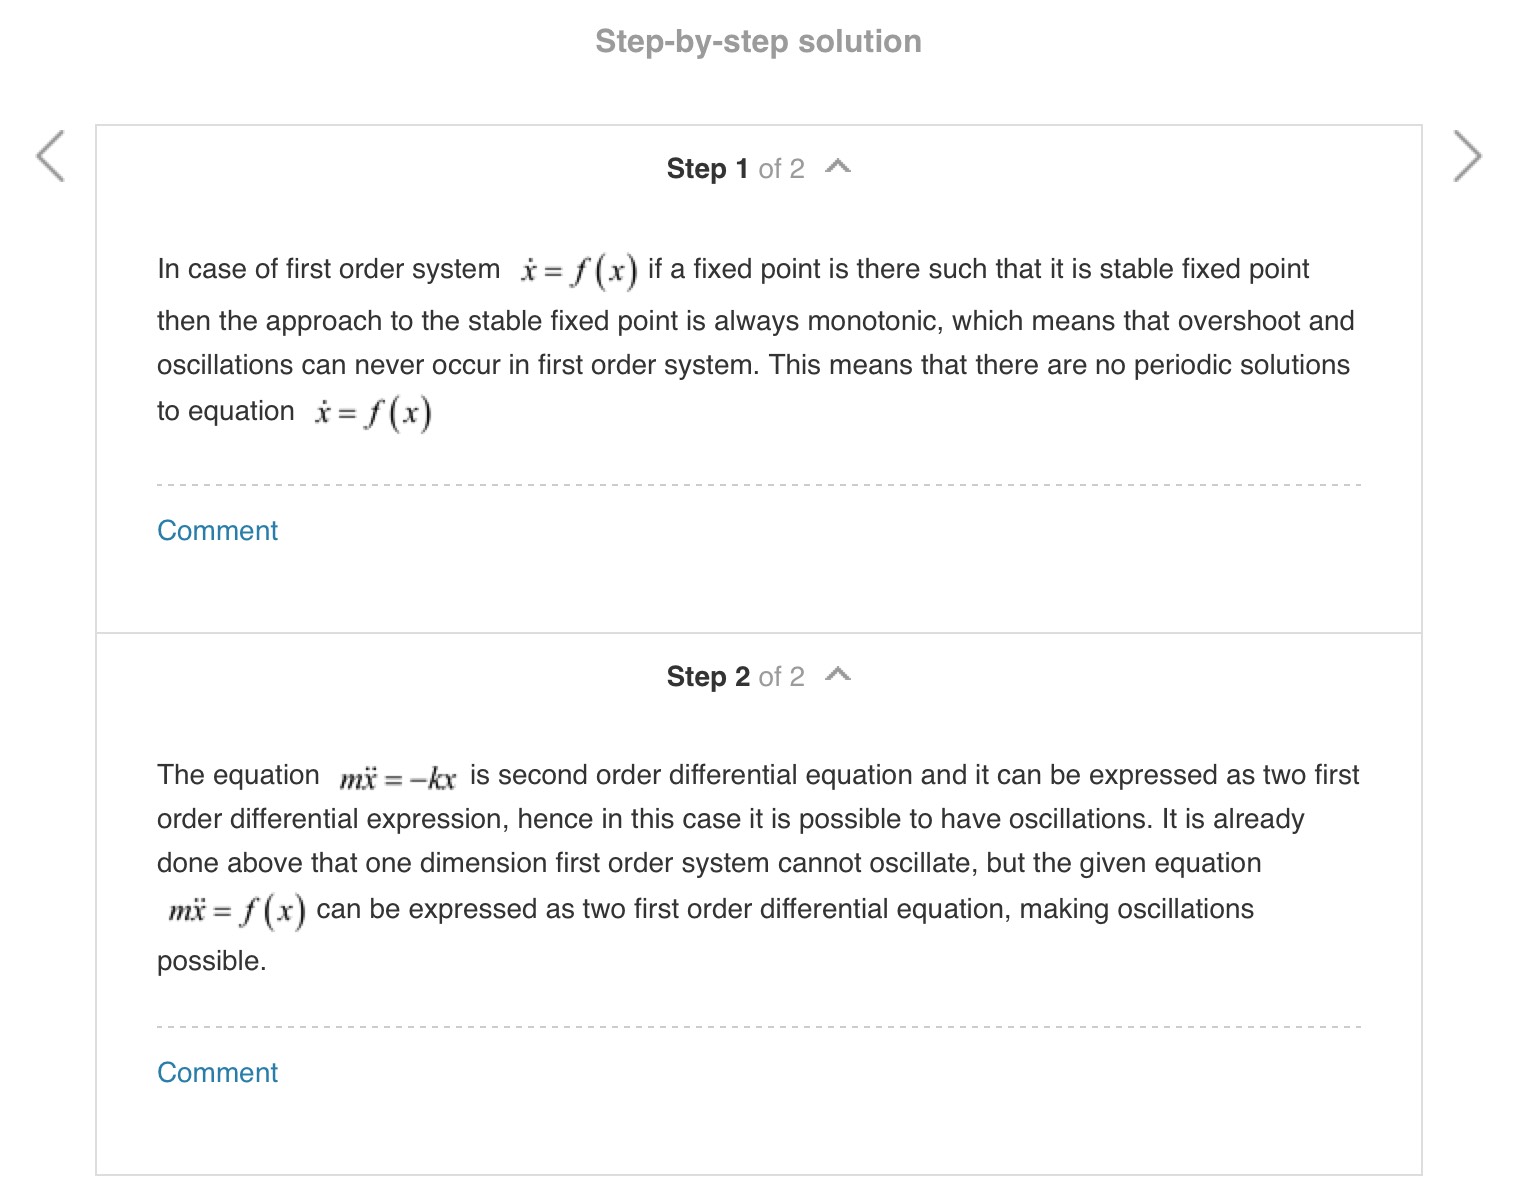Click the left arrow for previous solution
This screenshot has height=1196, width=1520.
click(50, 156)
